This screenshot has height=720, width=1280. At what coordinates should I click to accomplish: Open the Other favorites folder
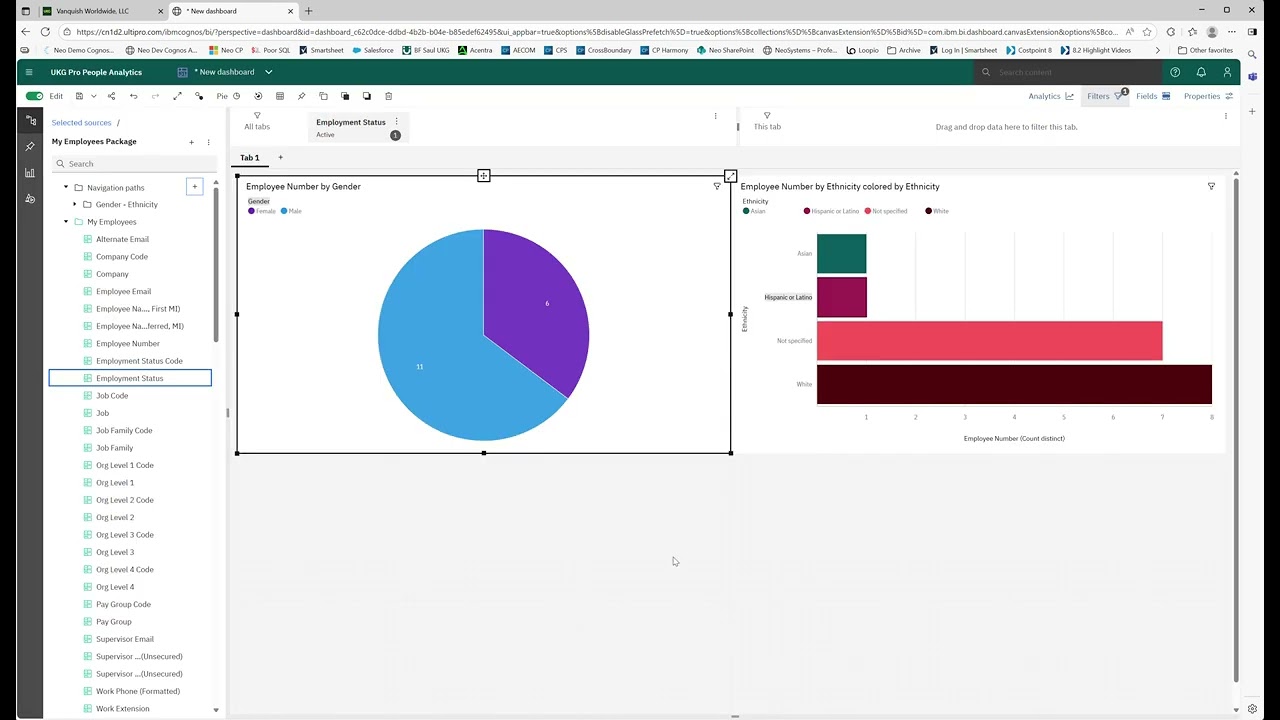(x=1205, y=50)
